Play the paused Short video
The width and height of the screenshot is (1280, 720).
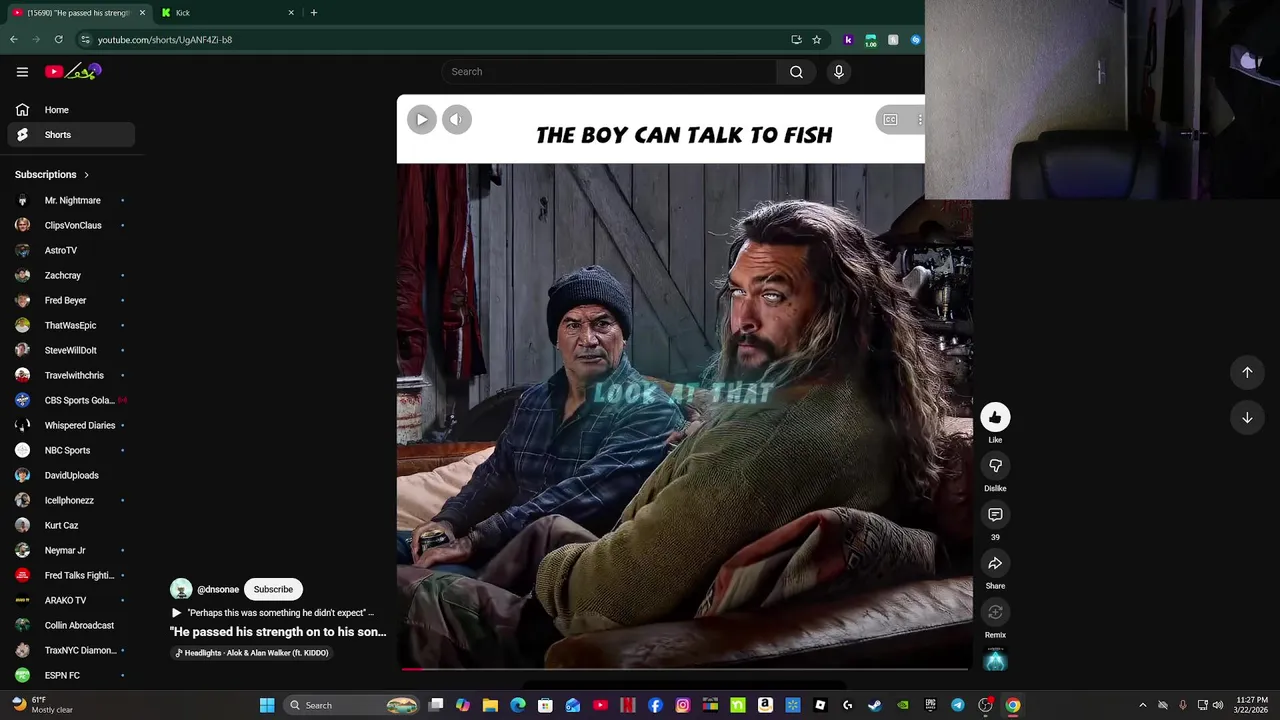point(422,120)
